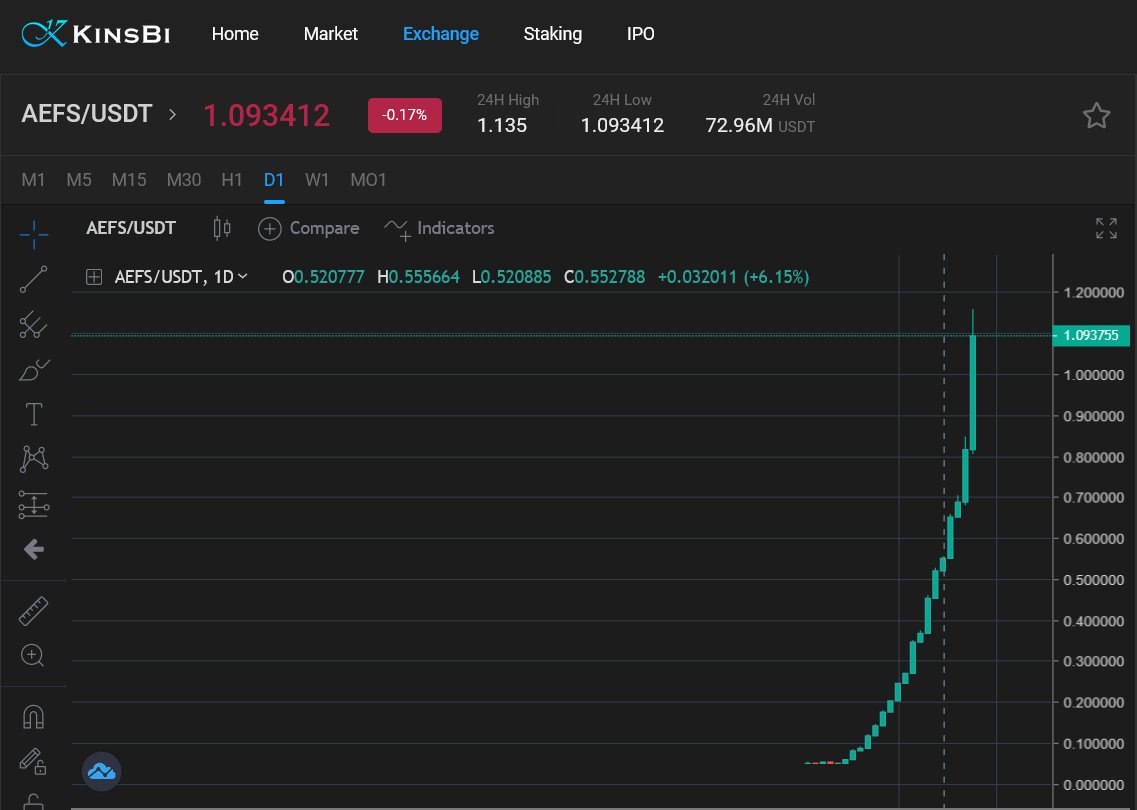Image resolution: width=1137 pixels, height=810 pixels.
Task: Select the text annotation tool
Action: point(33,415)
